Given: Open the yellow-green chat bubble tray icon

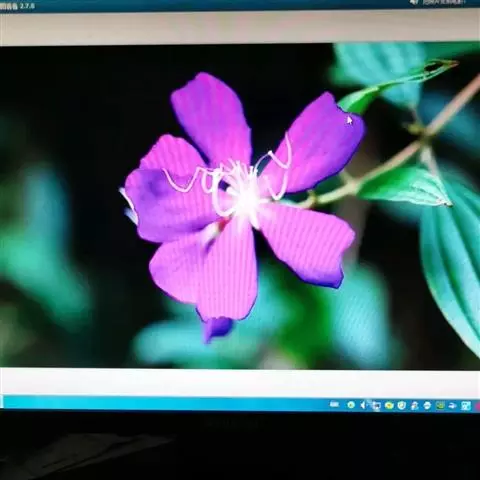Looking at the screenshot, I should point(389,405).
